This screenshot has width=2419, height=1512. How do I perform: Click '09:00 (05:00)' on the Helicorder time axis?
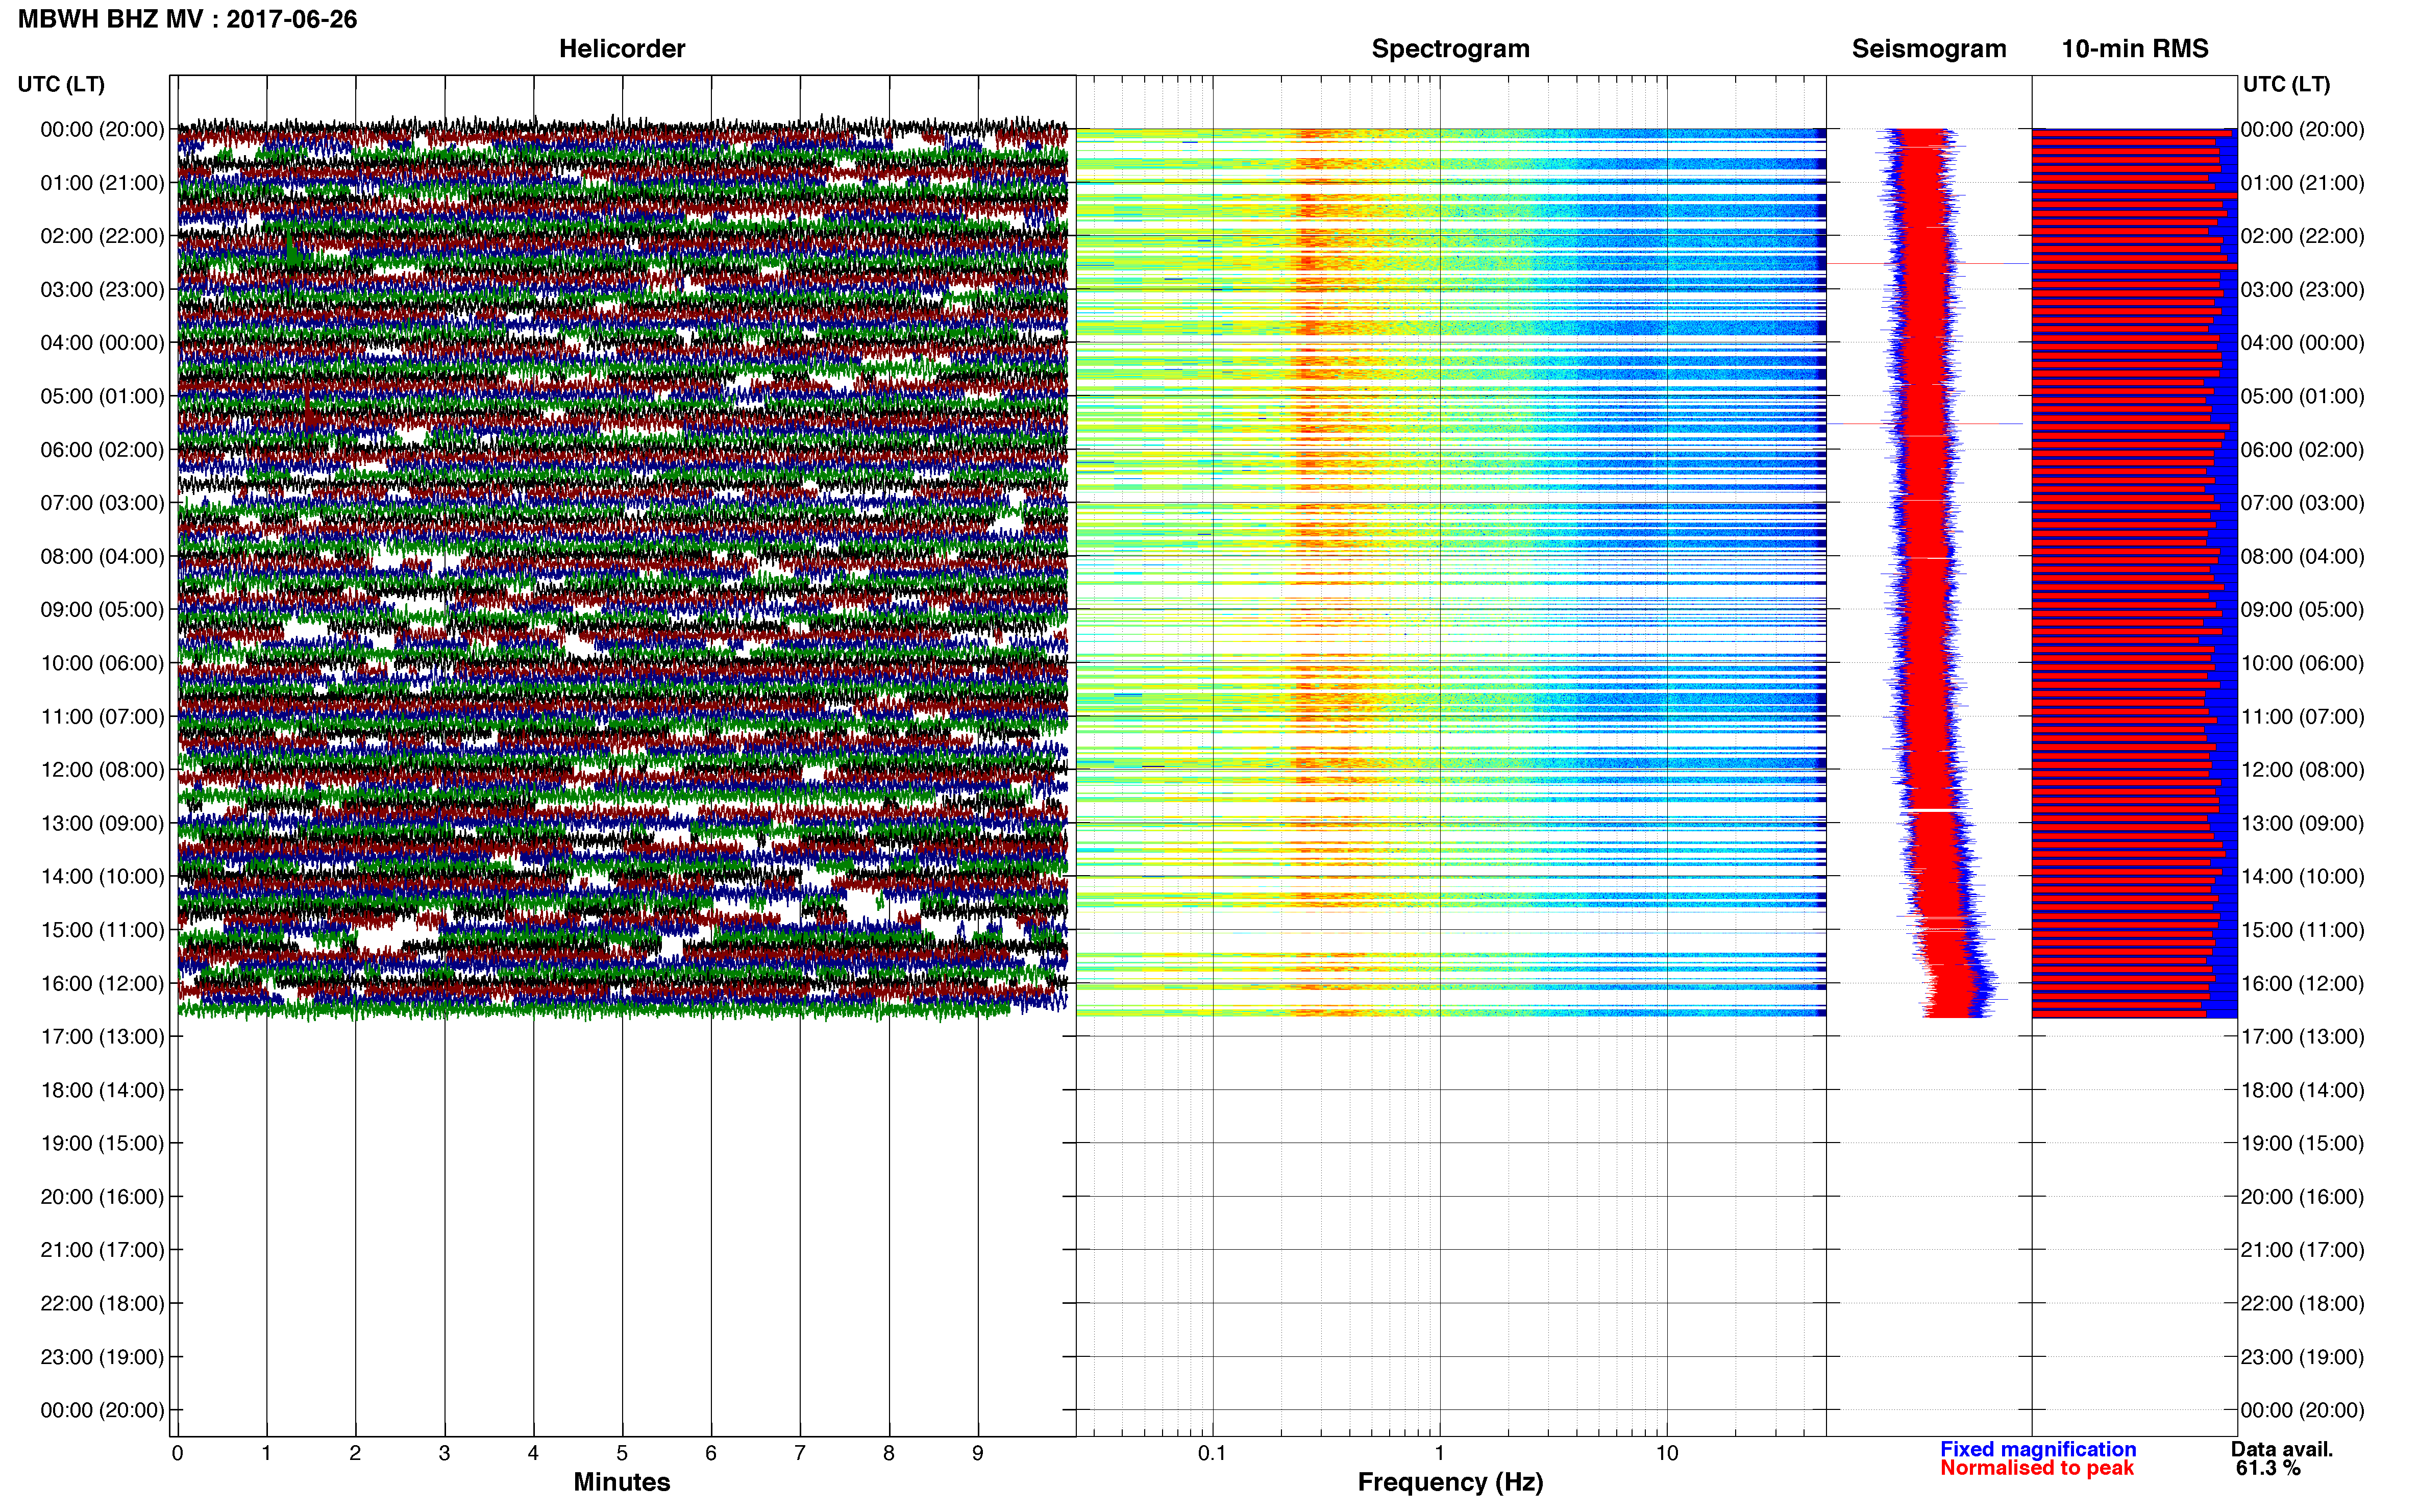(x=102, y=610)
